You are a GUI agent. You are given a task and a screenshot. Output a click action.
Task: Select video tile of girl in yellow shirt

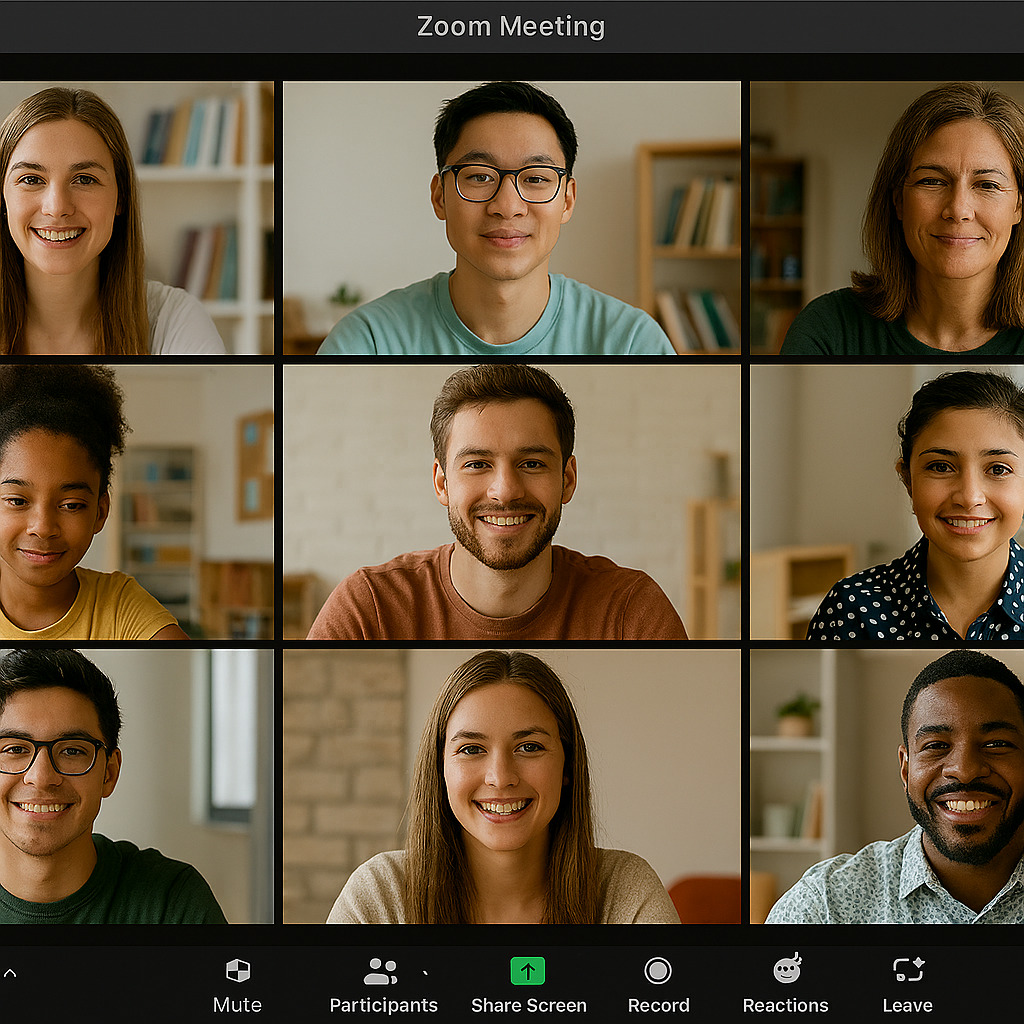pyautogui.click(x=136, y=502)
